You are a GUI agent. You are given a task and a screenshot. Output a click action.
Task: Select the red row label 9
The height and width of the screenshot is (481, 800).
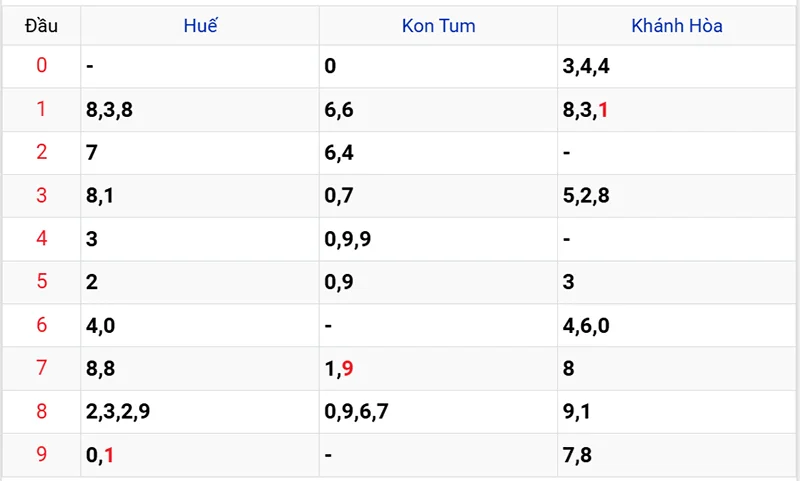[x=41, y=455]
